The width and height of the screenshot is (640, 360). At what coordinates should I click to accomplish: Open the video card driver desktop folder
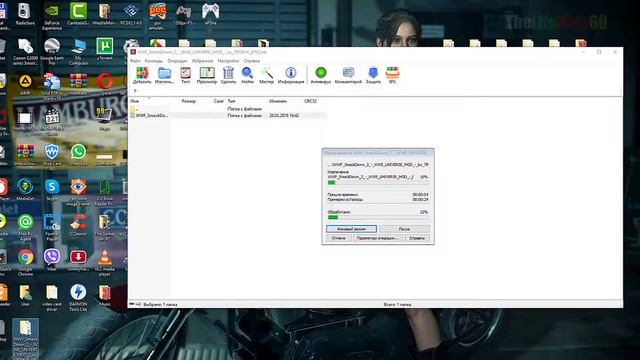52,298
